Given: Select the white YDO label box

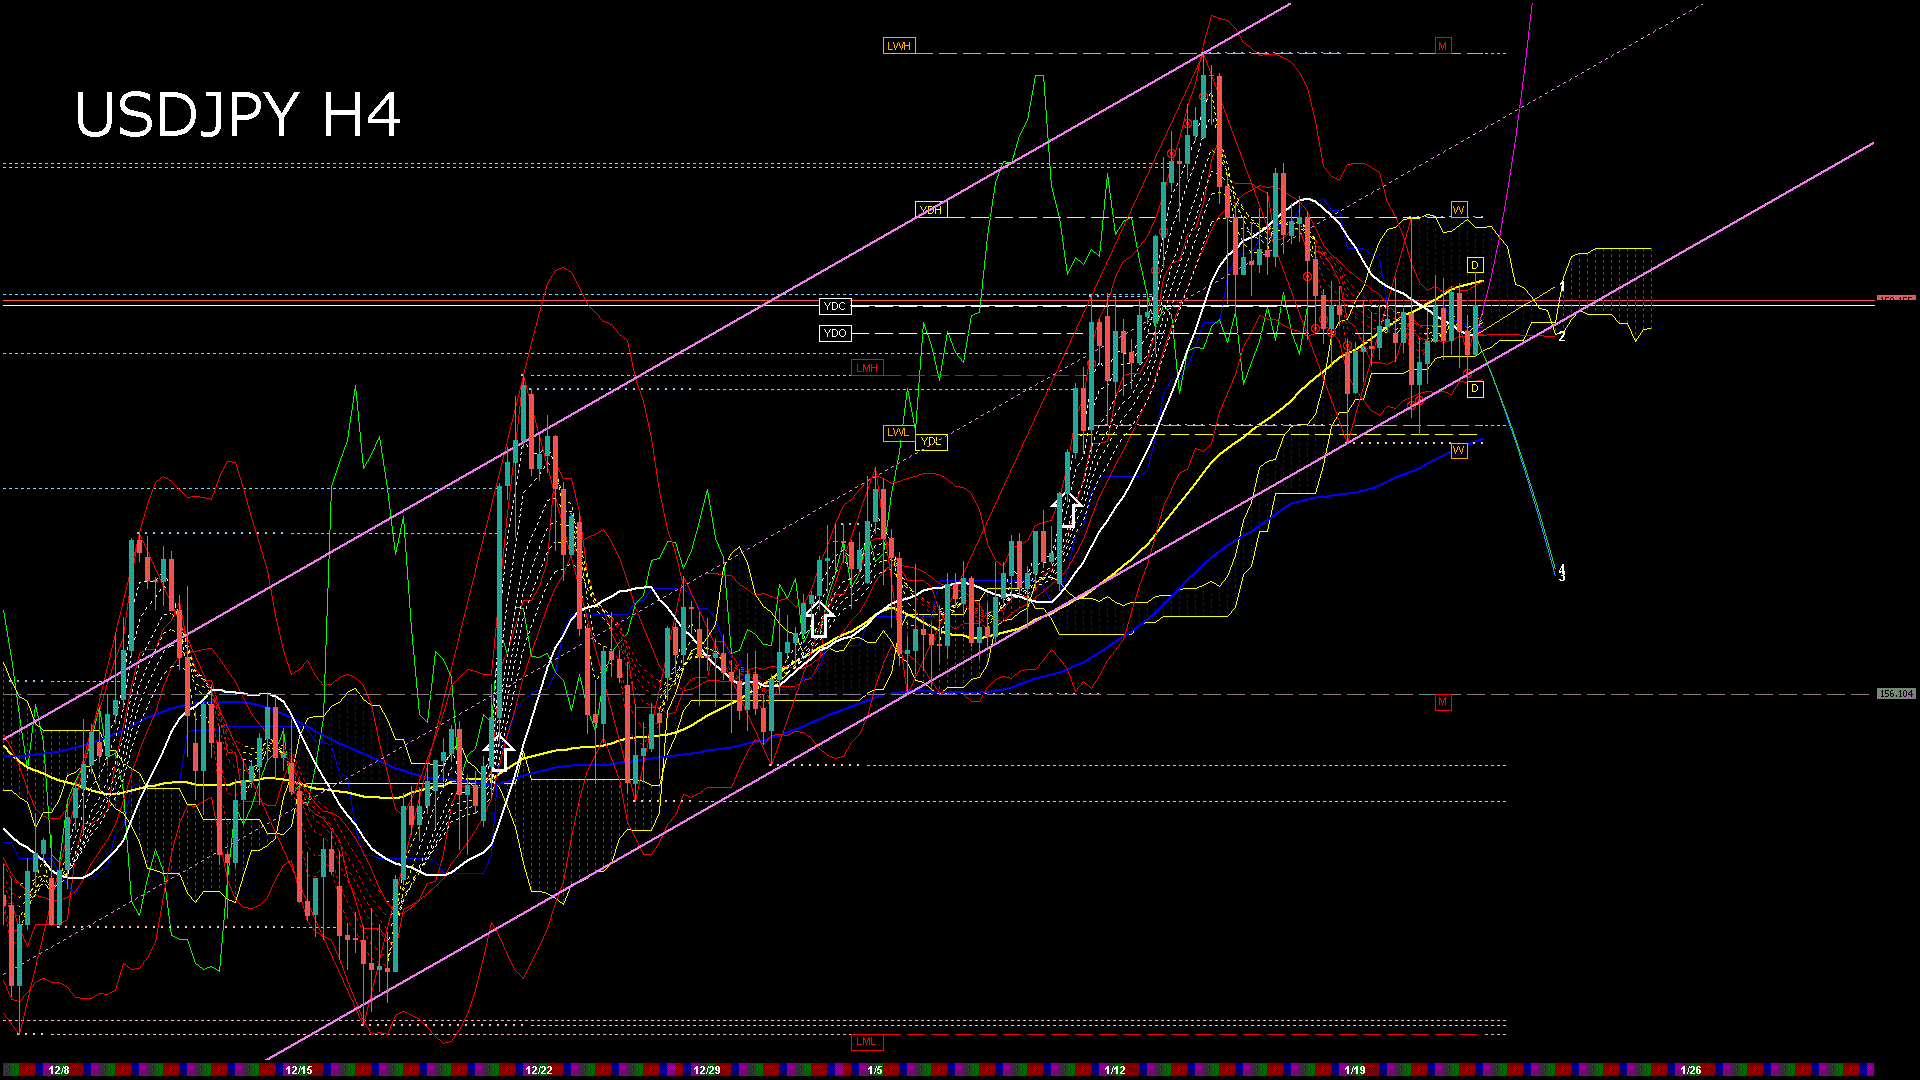Looking at the screenshot, I should (834, 334).
